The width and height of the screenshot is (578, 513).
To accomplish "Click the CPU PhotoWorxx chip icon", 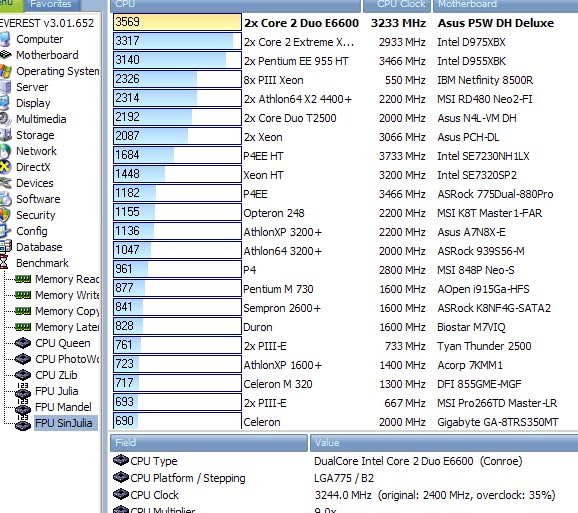I will [x=23, y=359].
